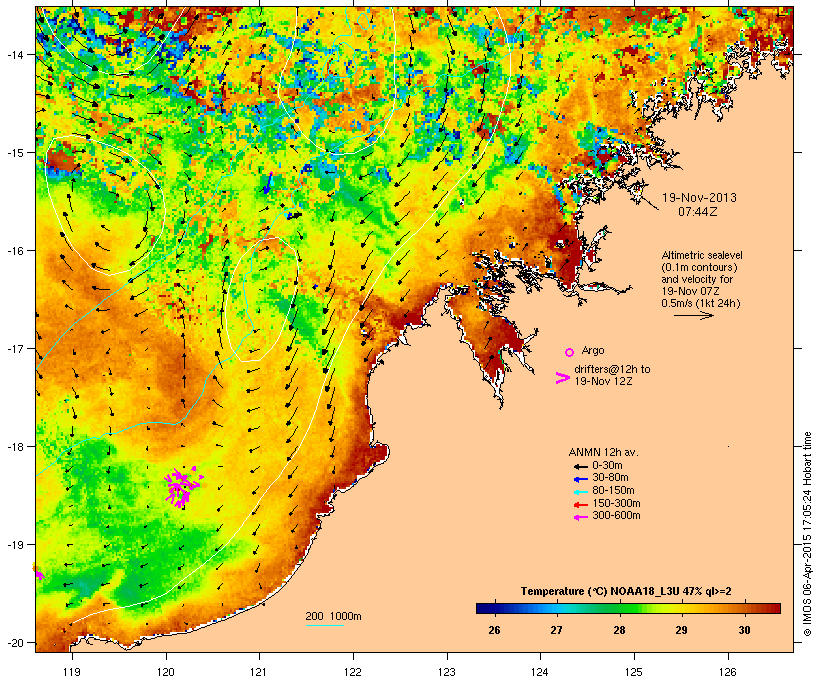Click the colorbar tick label '26'
Viewport: 820px width, 680px height.
[x=494, y=630]
